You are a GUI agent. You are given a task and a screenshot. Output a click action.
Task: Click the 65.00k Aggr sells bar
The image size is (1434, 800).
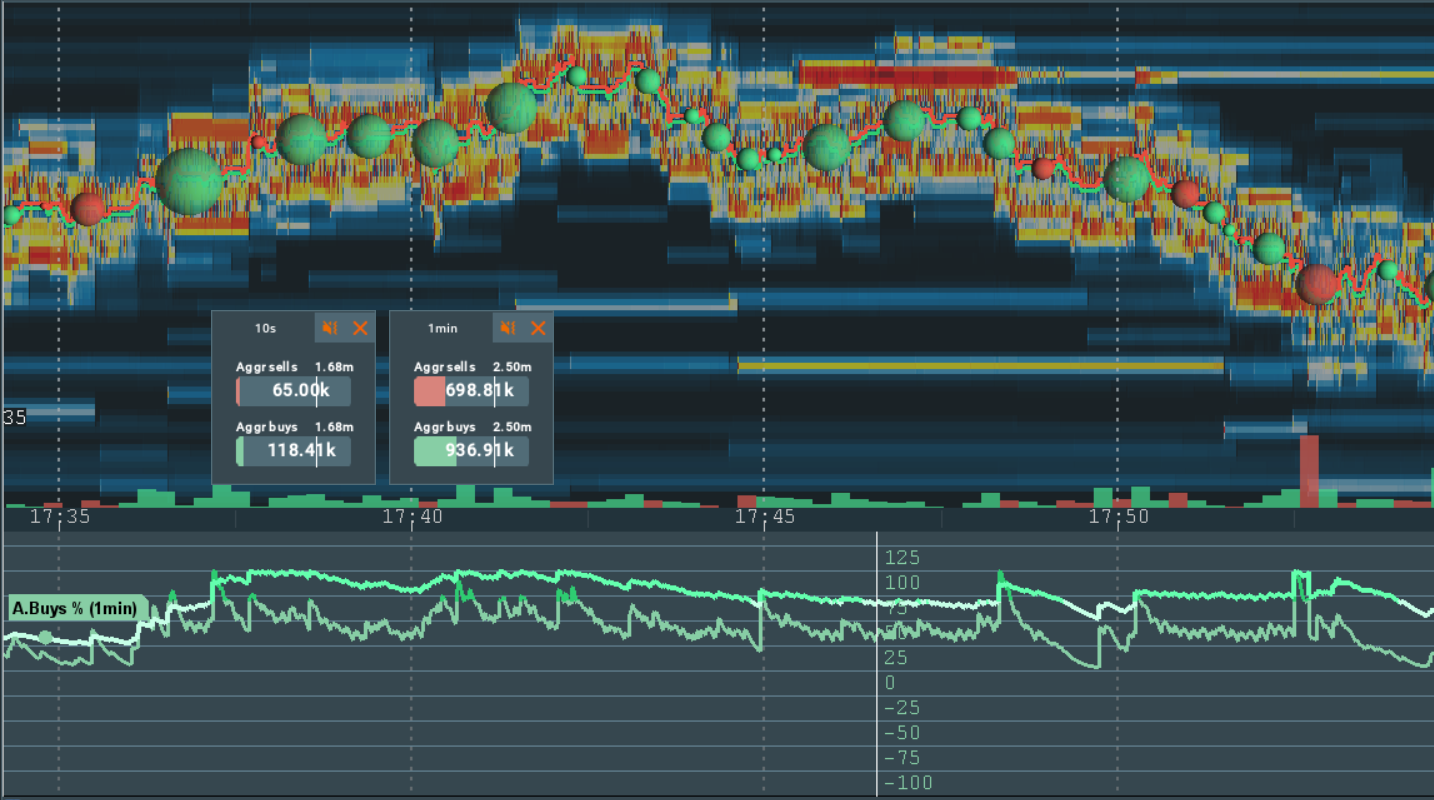(293, 391)
